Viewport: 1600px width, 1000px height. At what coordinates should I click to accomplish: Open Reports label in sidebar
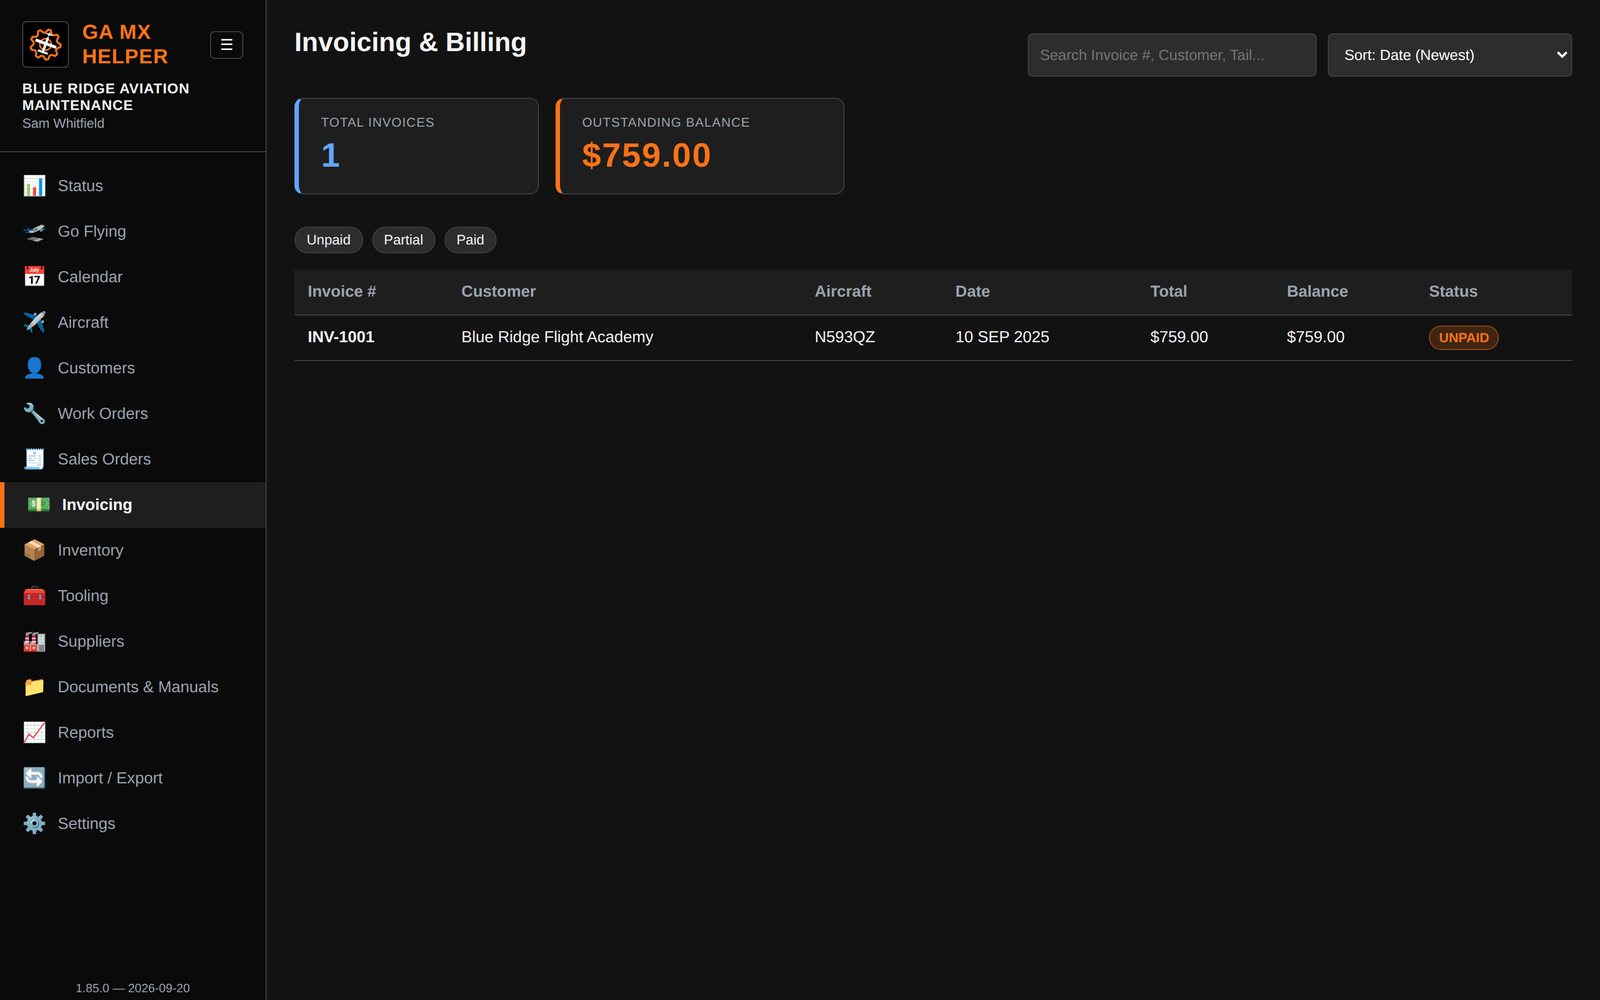(x=86, y=732)
